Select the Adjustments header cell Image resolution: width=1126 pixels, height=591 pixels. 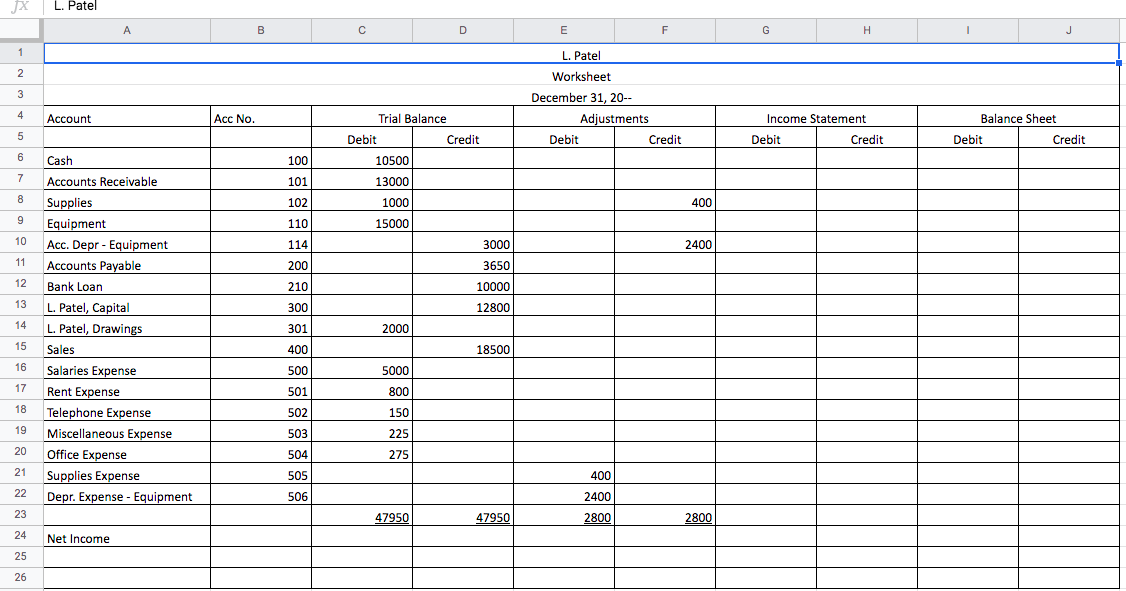pyautogui.click(x=614, y=118)
